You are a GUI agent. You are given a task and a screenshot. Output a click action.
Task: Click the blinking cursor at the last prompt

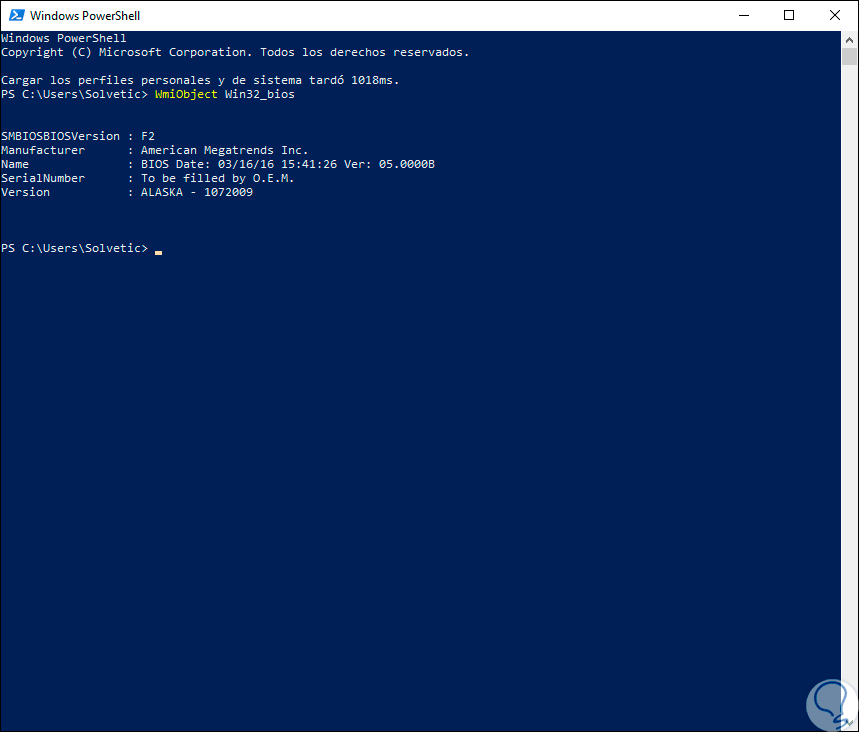[158, 250]
